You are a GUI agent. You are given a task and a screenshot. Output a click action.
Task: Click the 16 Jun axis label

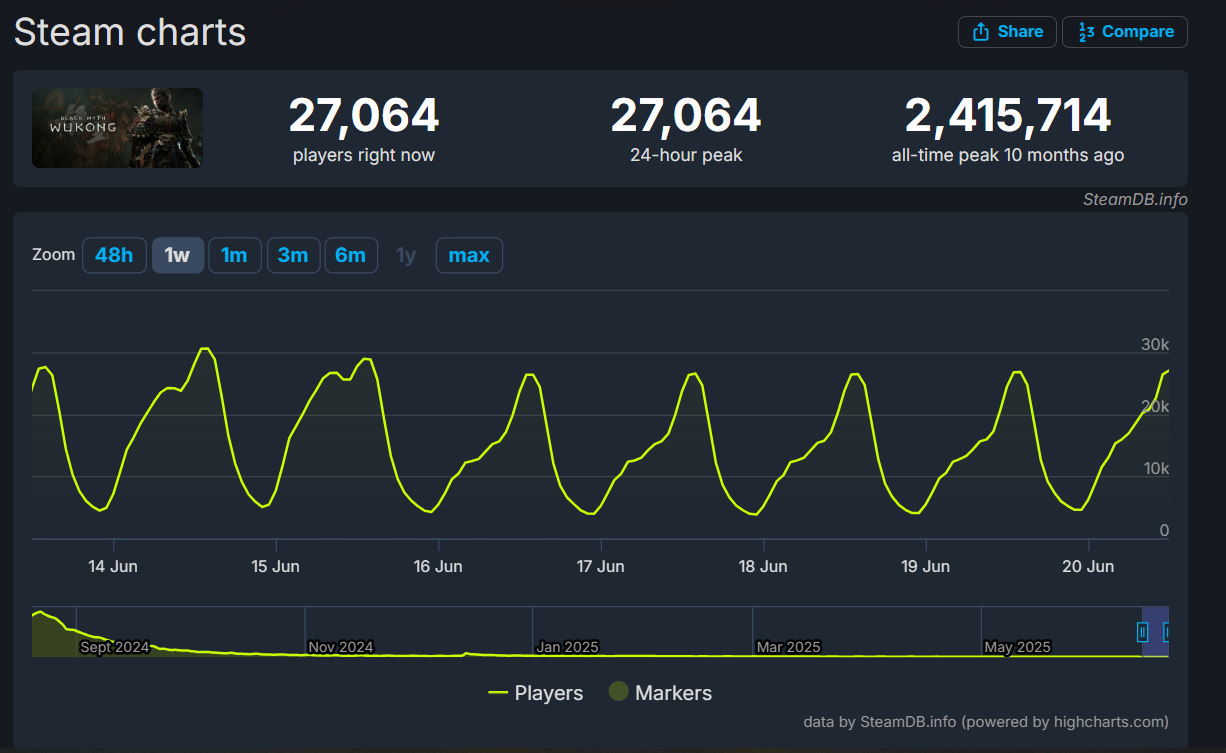(x=438, y=566)
